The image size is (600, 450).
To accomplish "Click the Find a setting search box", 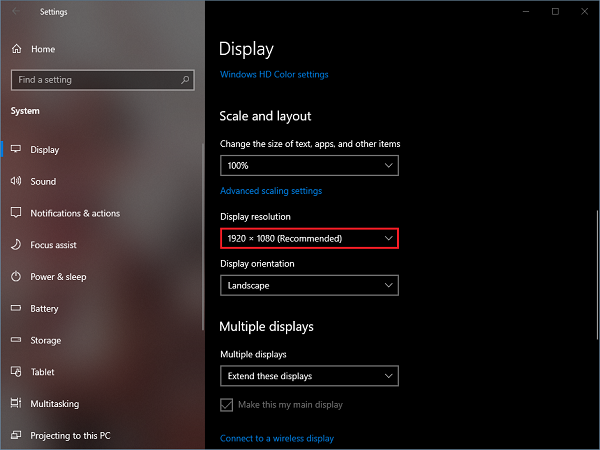I will 95,80.
